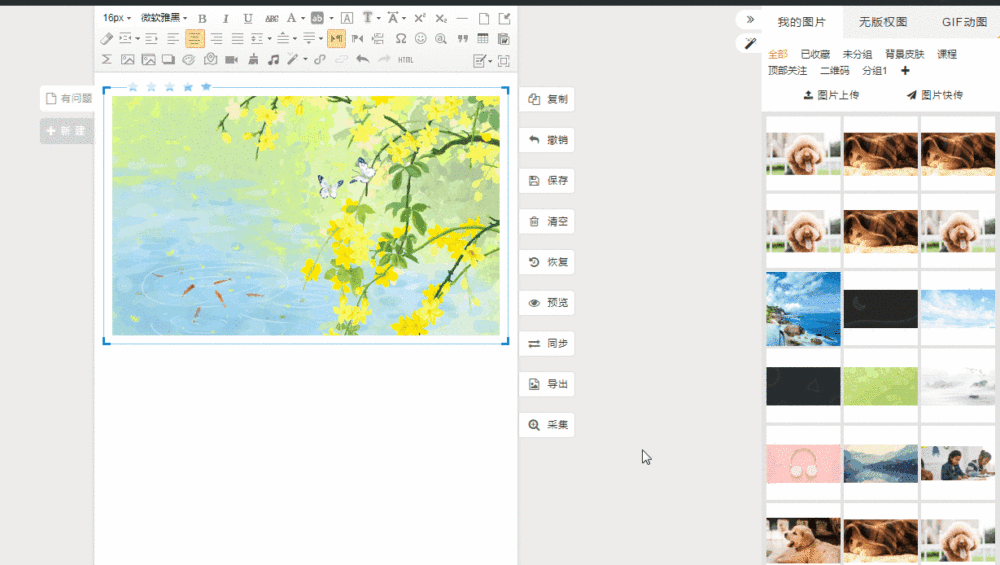Toggle the highlighted center align button
Image resolution: width=1000 pixels, height=565 pixels.
(x=194, y=39)
